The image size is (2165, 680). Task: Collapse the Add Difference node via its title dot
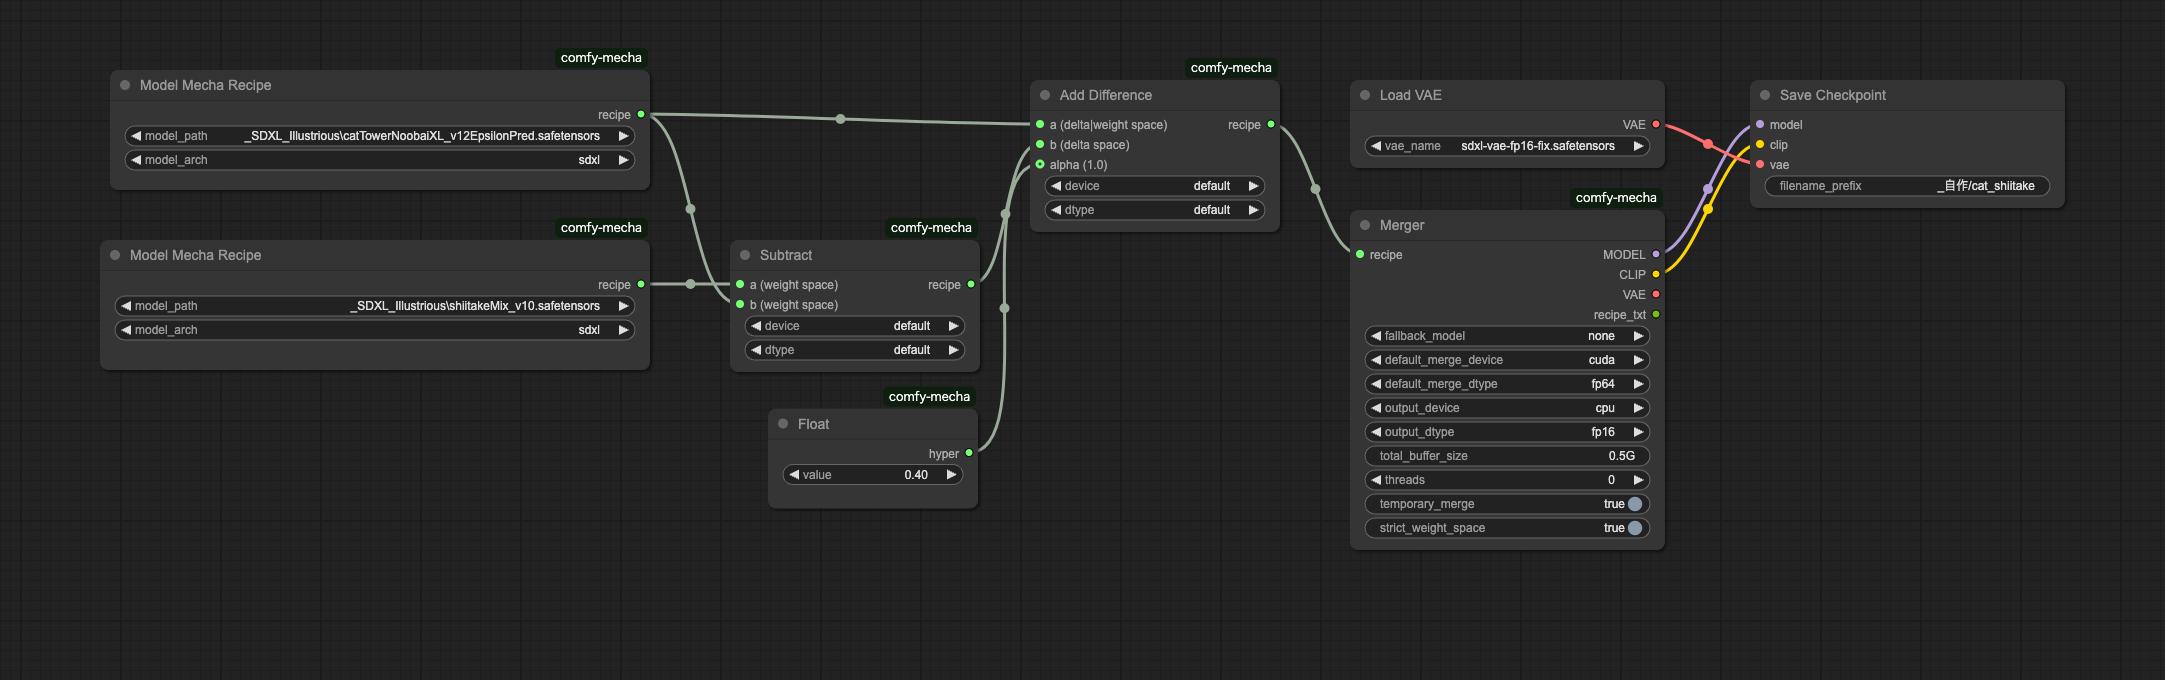[1045, 95]
